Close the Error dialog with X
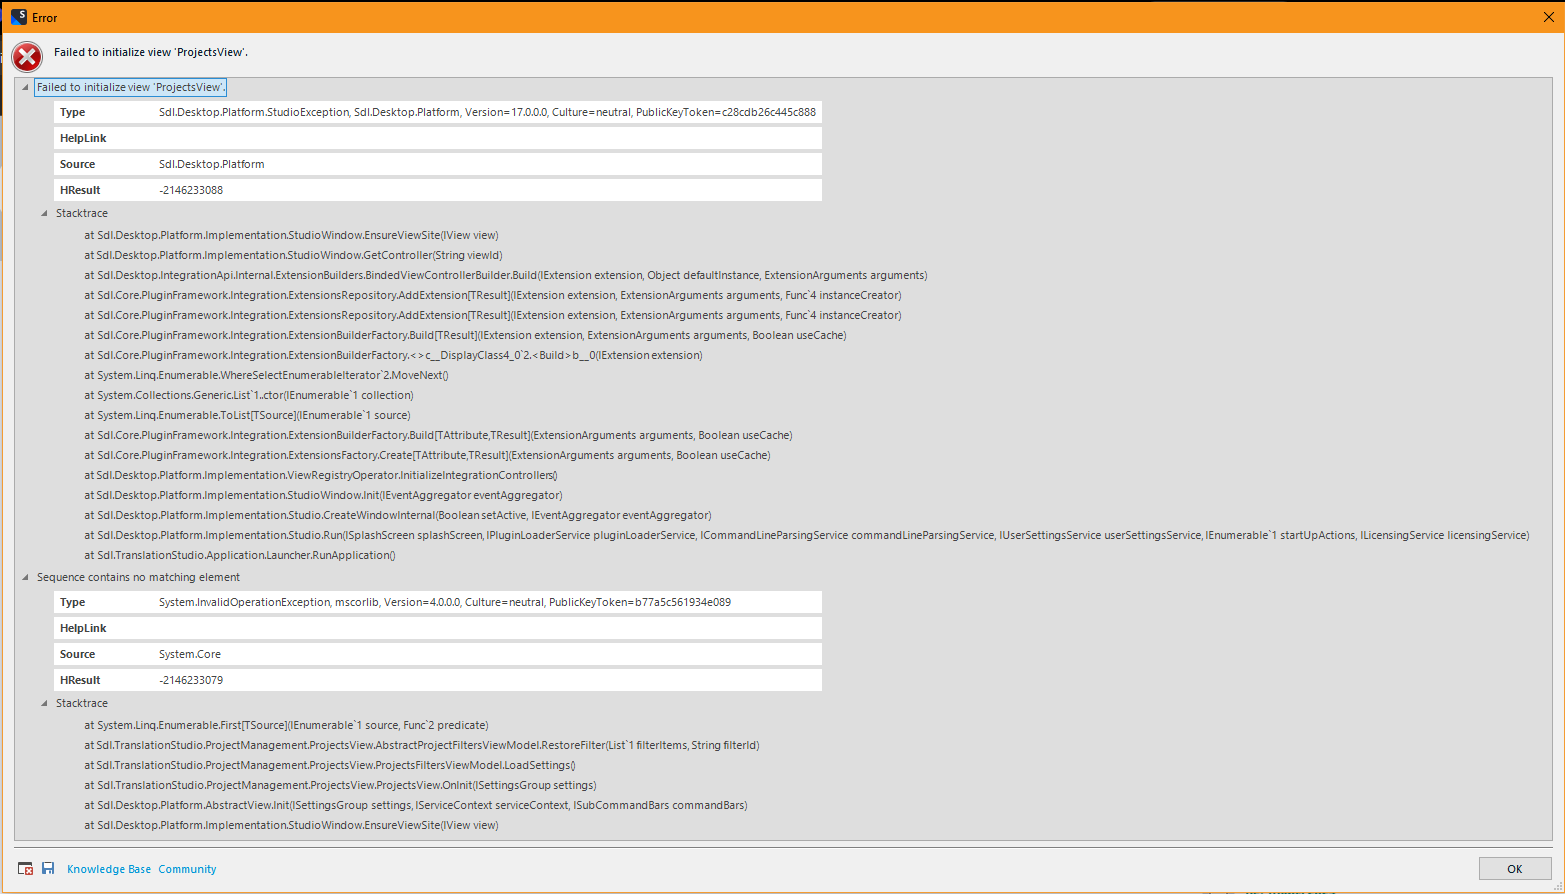The image size is (1565, 894). click(x=1549, y=17)
